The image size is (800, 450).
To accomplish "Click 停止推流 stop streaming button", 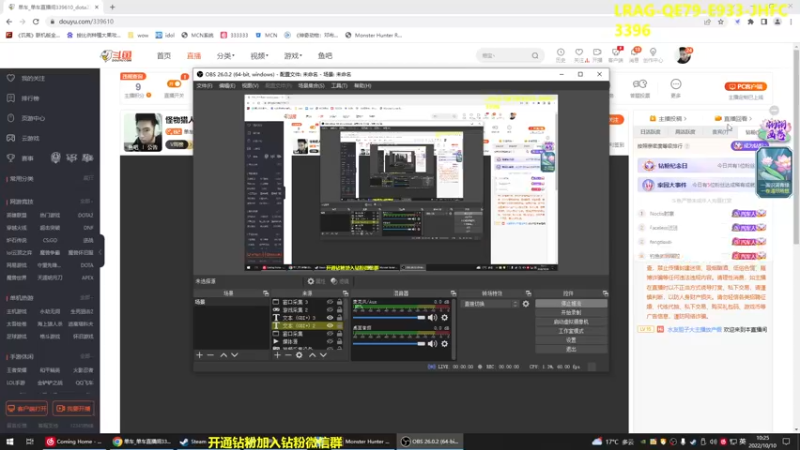I will click(571, 304).
